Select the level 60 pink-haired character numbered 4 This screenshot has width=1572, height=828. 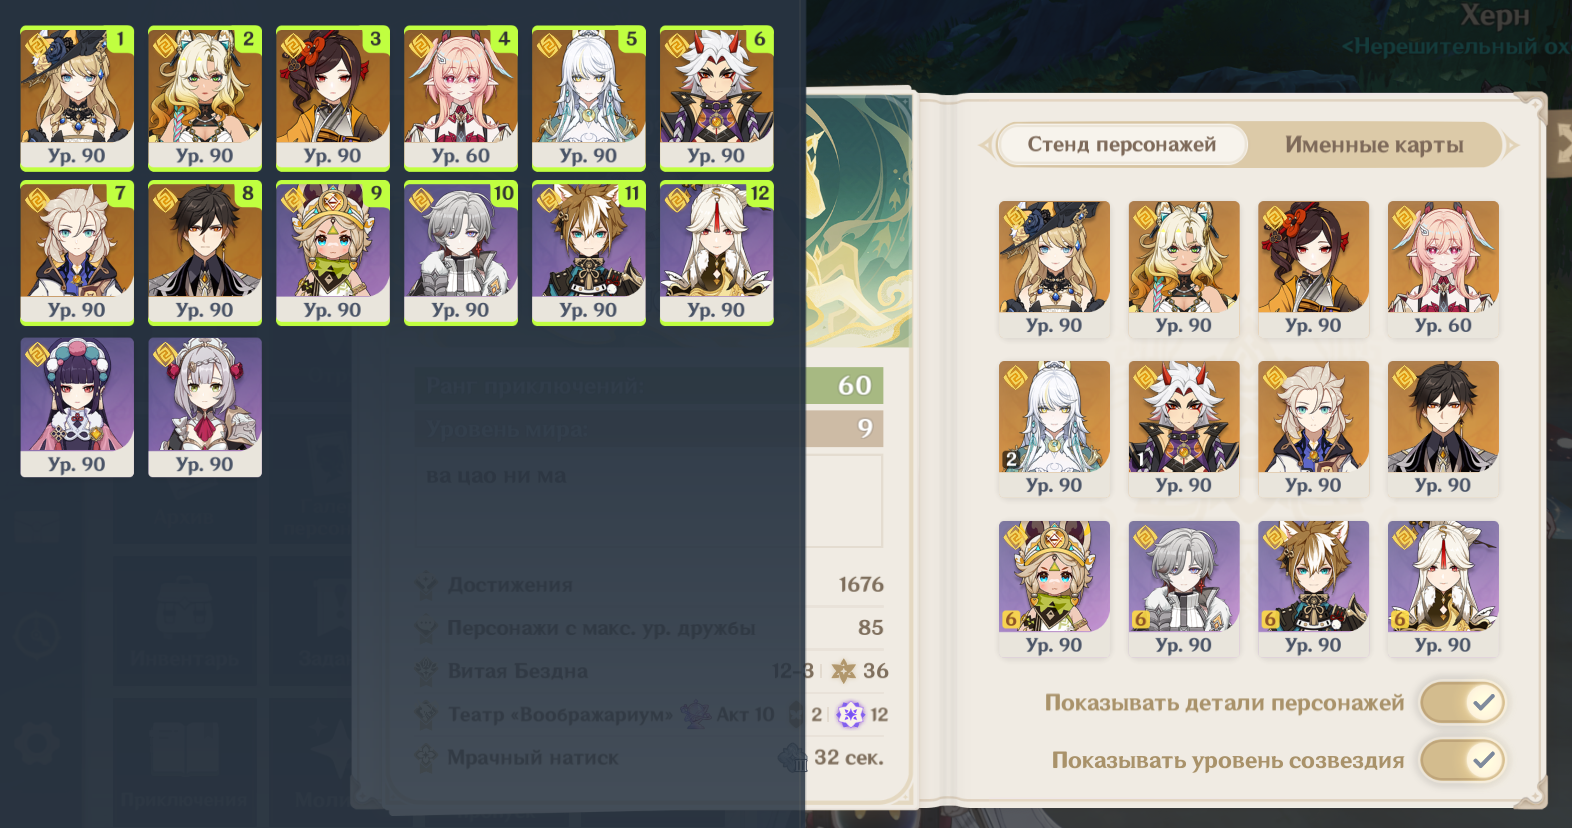point(461,98)
